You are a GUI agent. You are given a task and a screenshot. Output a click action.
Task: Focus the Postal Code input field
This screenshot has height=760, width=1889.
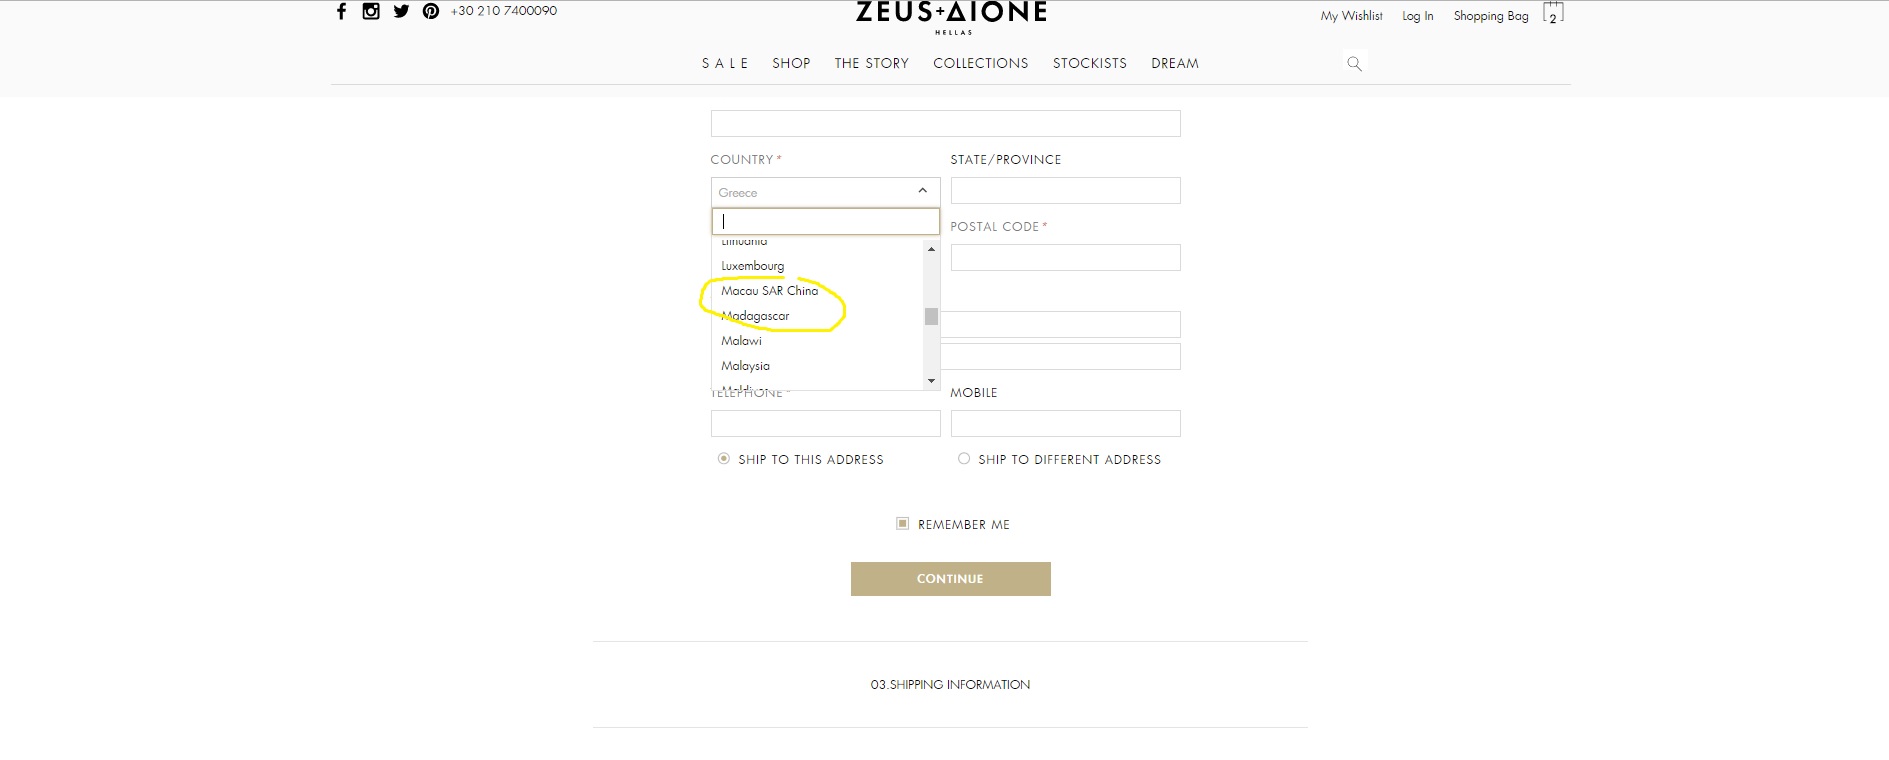[x=1065, y=258]
